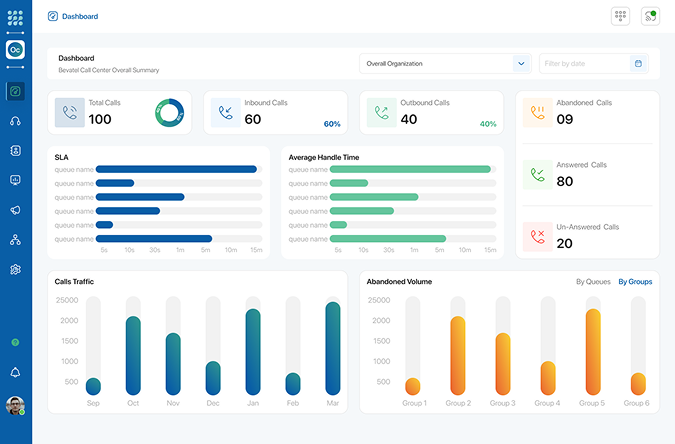Click the Inbound Calls card
Image resolution: width=675 pixels, height=444 pixels.
coord(276,113)
